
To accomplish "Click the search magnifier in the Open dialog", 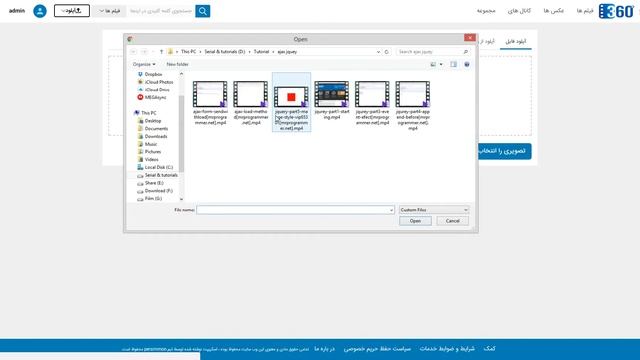I will [x=466, y=52].
